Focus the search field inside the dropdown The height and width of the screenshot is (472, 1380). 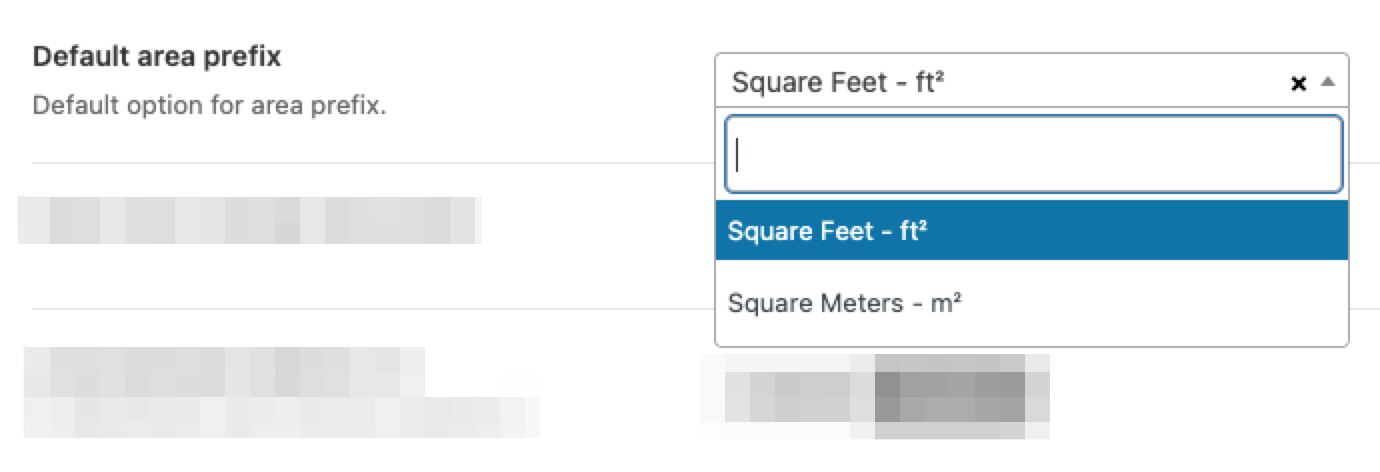[x=1033, y=155]
